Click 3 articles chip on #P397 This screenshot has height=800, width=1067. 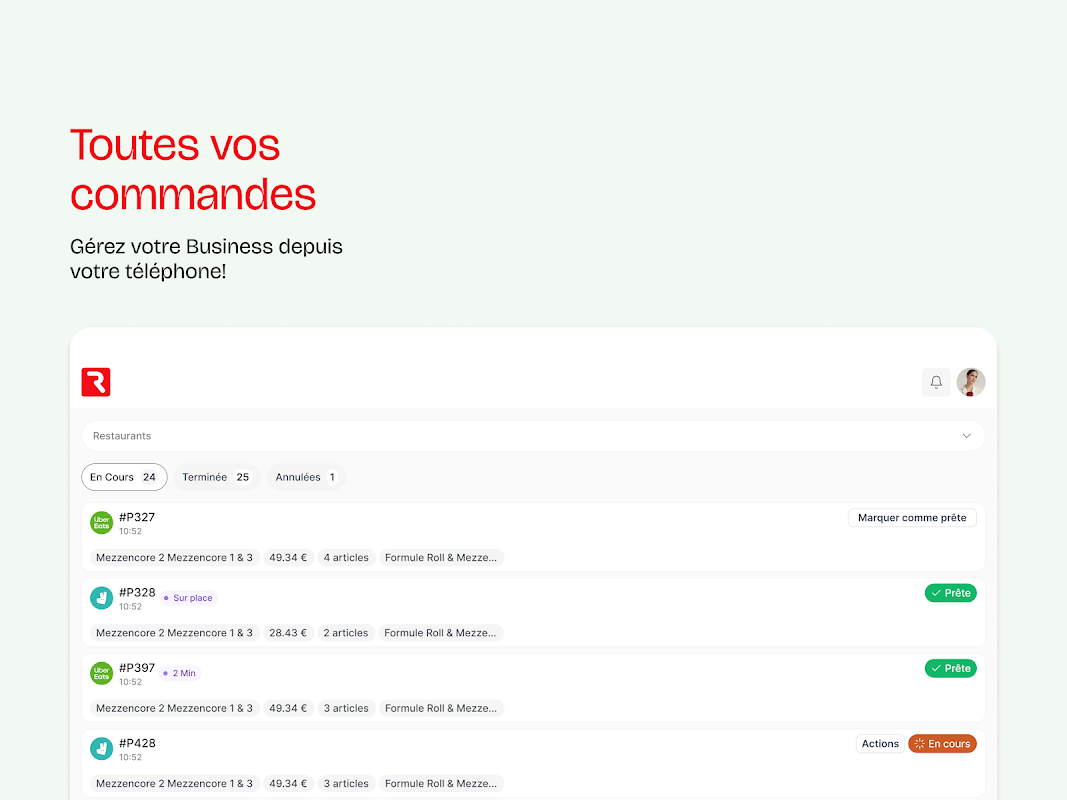tap(346, 709)
